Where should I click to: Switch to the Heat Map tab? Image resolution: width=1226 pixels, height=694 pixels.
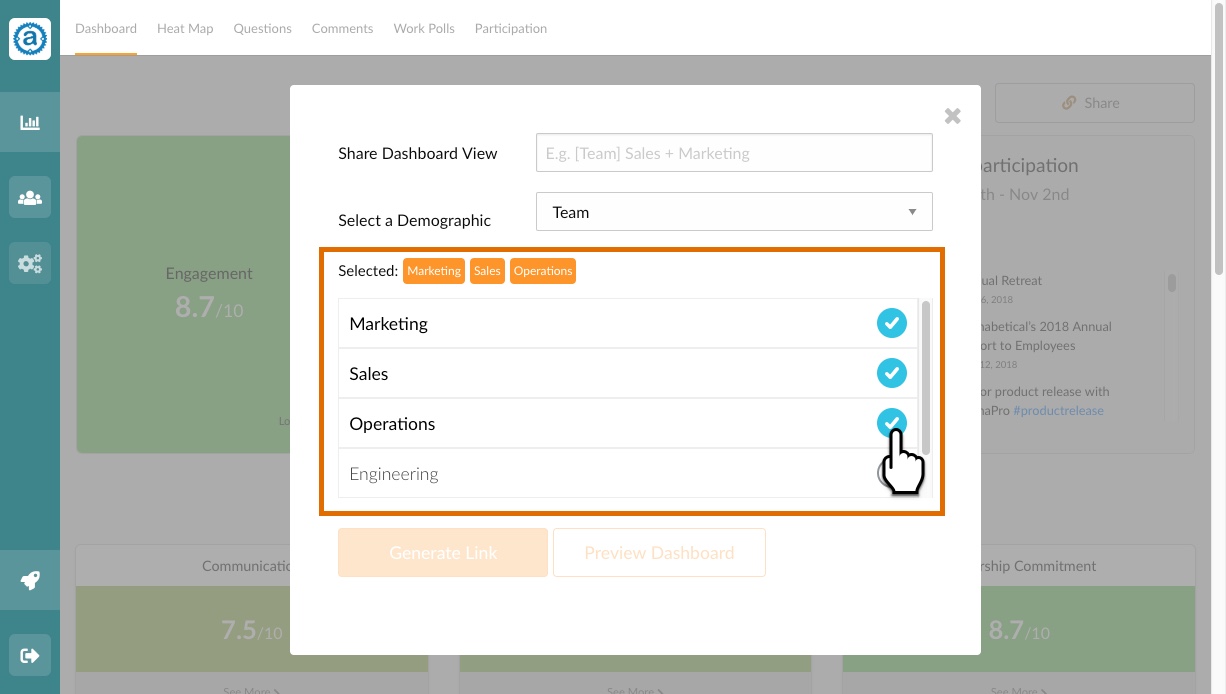(185, 28)
